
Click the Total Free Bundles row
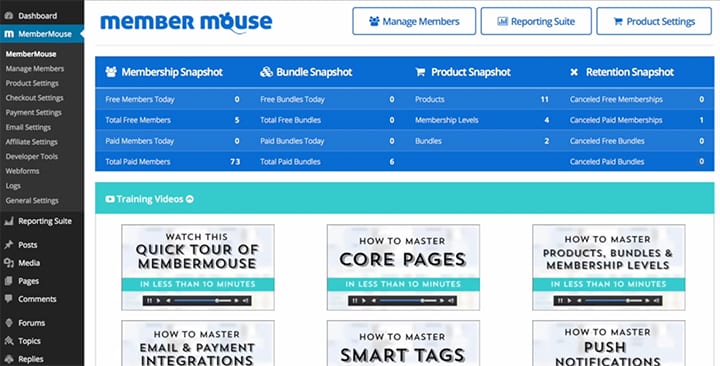(327, 120)
